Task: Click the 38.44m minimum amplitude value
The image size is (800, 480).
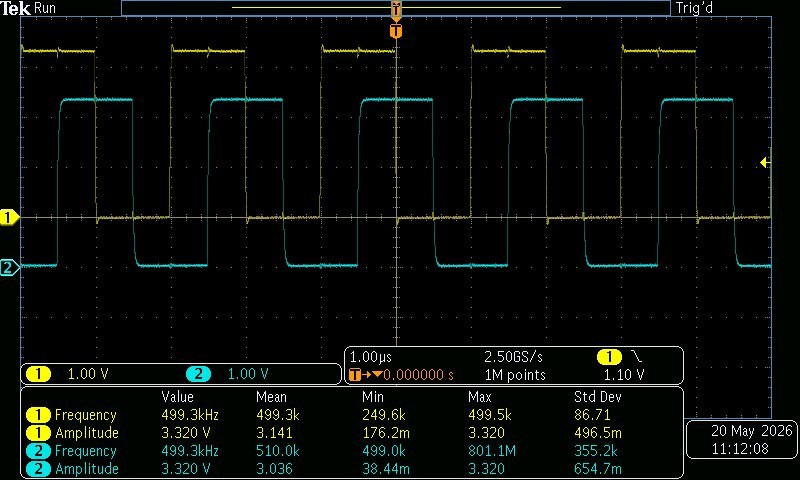Action: click(x=386, y=468)
